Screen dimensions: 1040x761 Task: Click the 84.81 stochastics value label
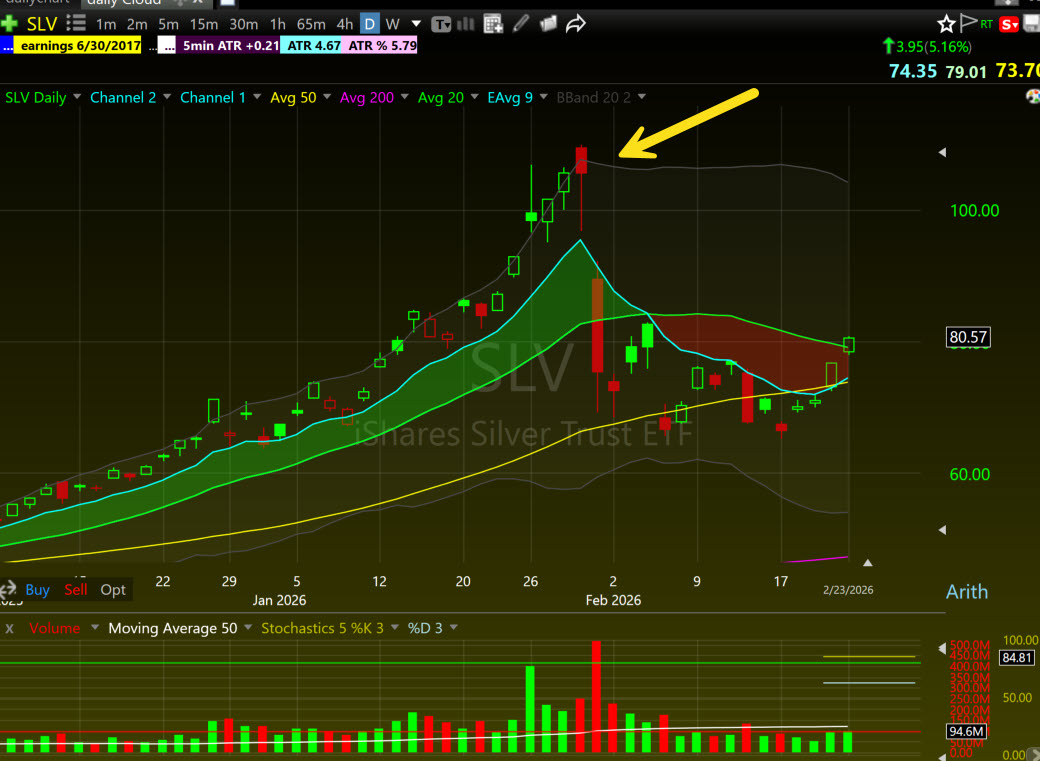(x=1016, y=658)
